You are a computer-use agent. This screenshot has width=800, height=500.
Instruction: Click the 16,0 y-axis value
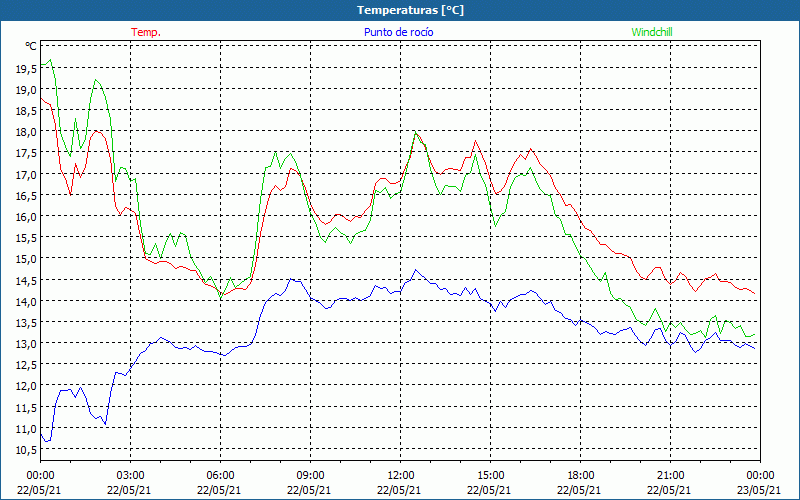click(26, 217)
